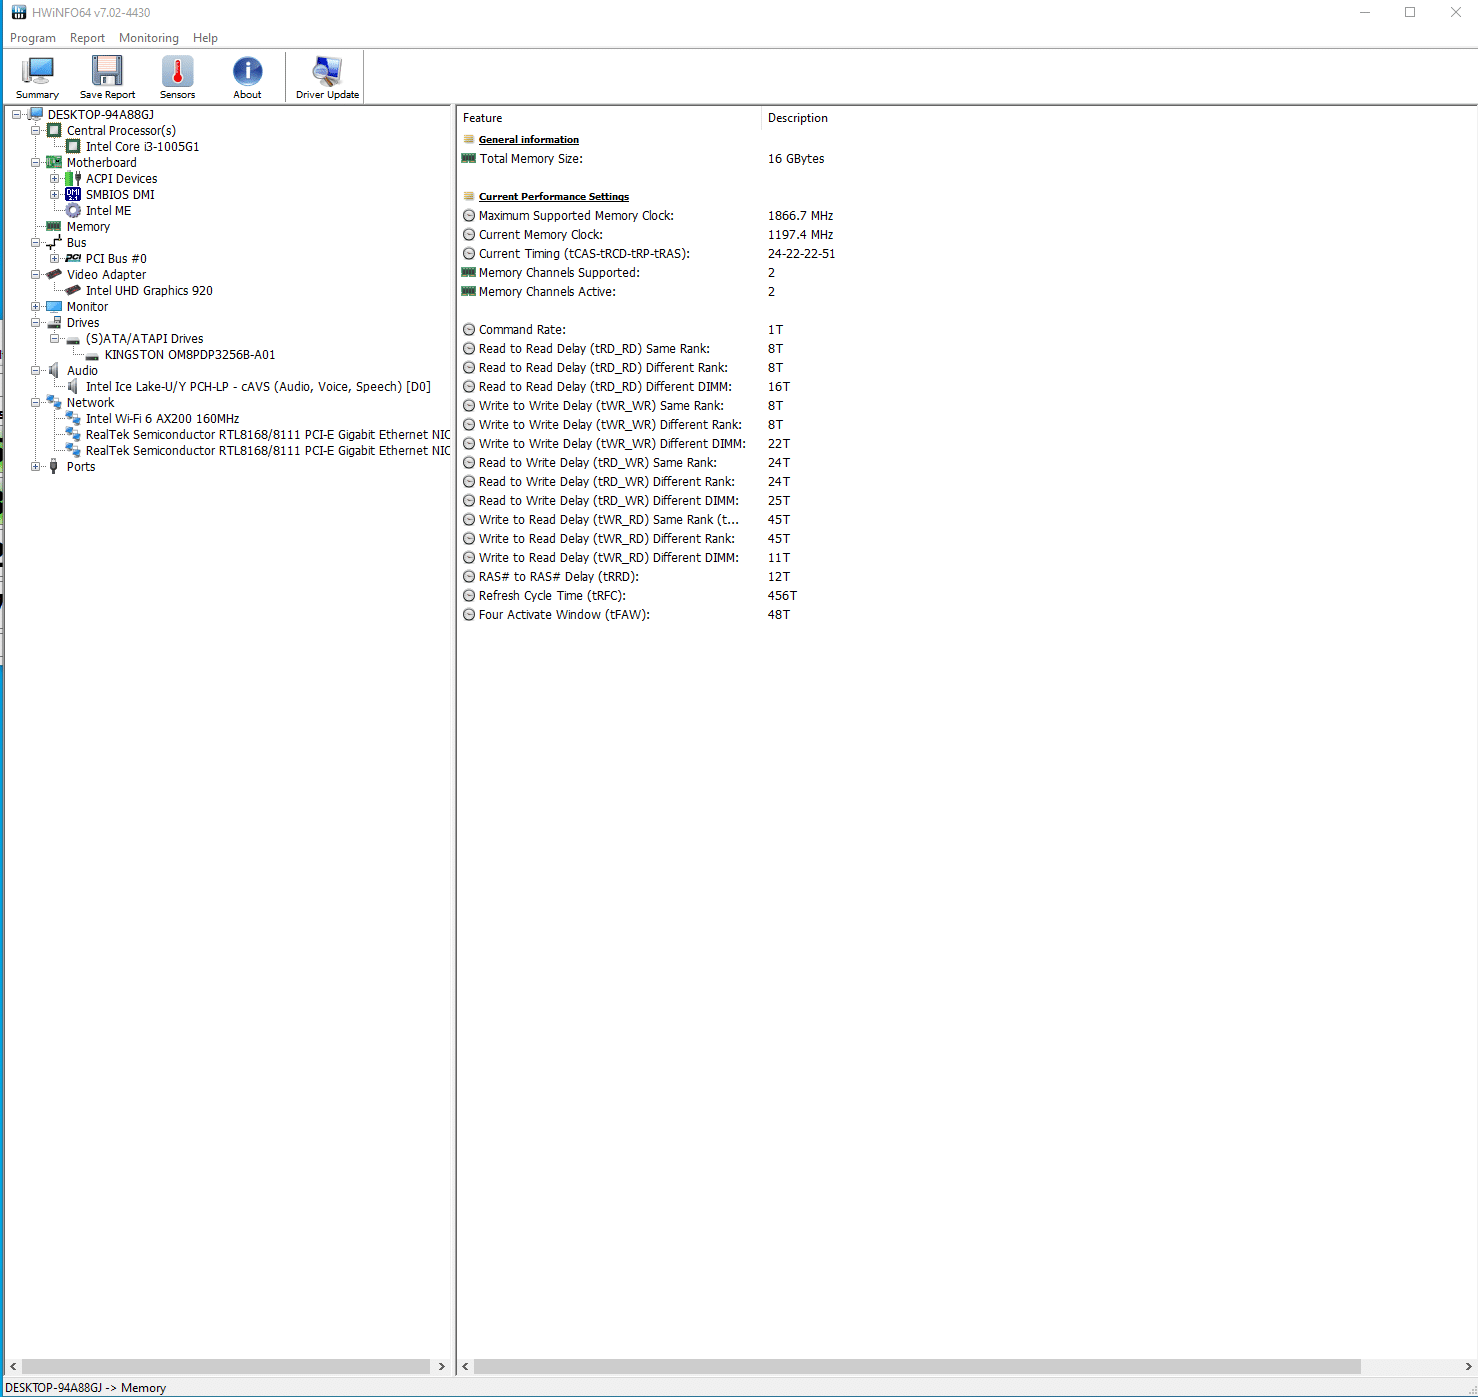Viewport: 1478px width, 1397px height.
Task: Collapse the Motherboard branch
Action: [x=35, y=162]
